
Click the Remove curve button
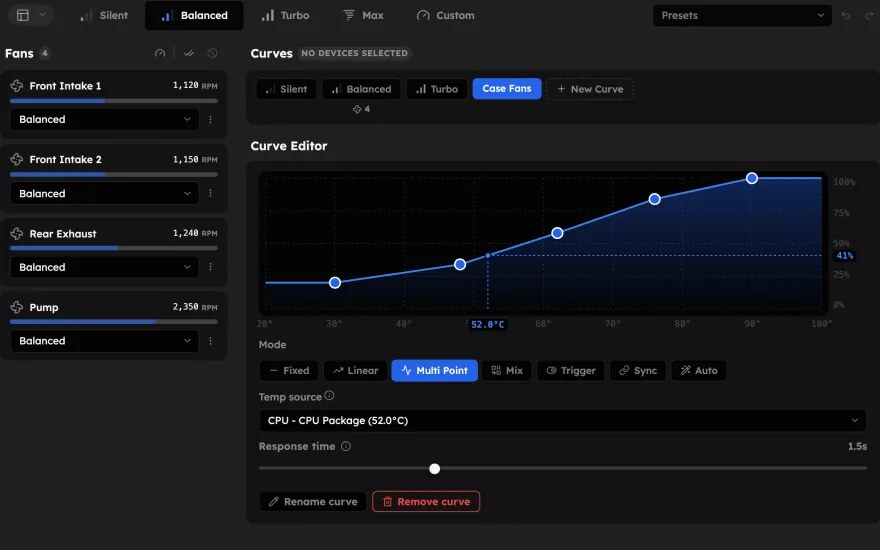click(x=426, y=502)
